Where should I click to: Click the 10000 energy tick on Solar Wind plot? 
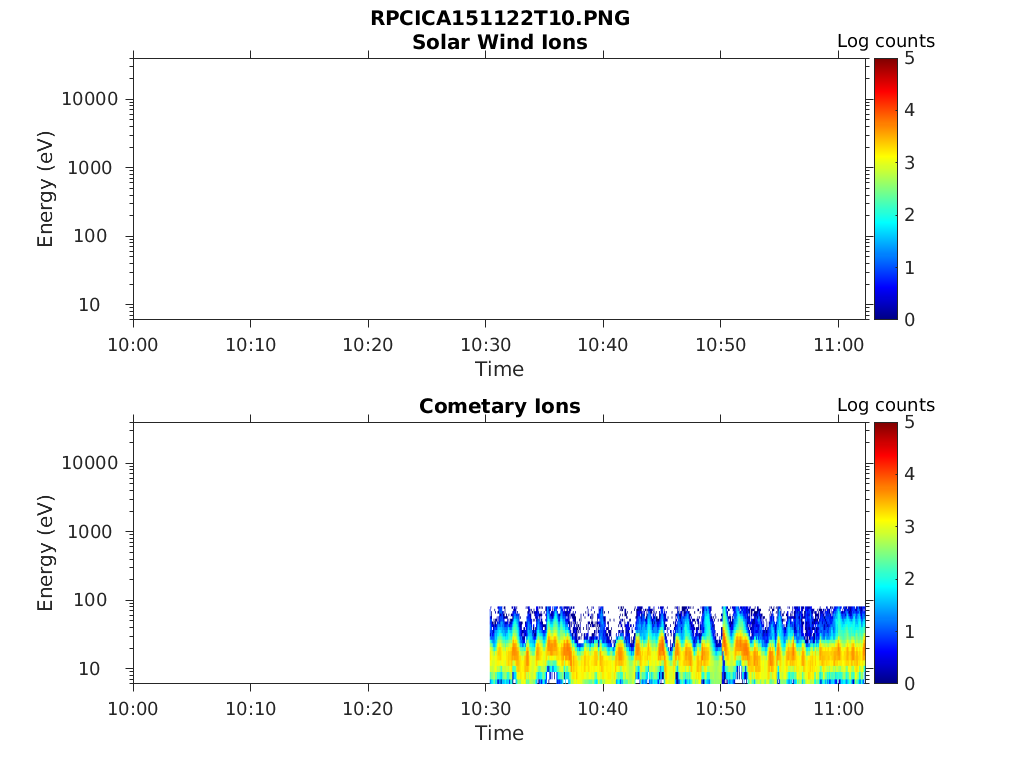click(90, 99)
